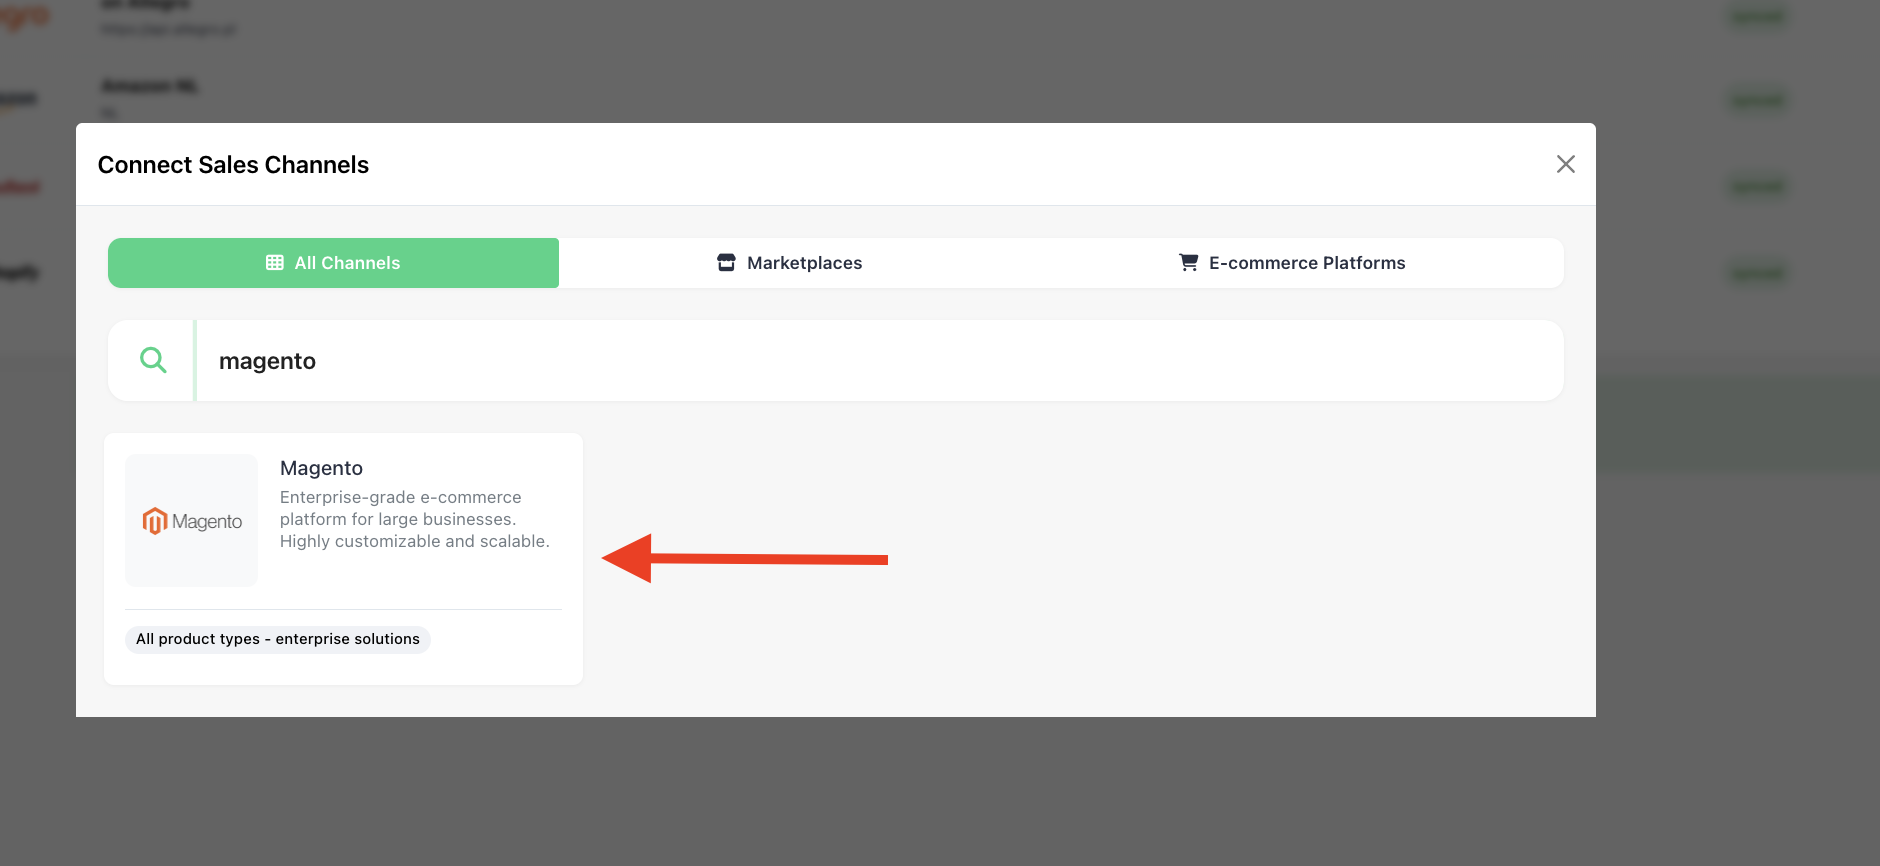Click the red arrow pointing at Magento card

[x=744, y=558]
